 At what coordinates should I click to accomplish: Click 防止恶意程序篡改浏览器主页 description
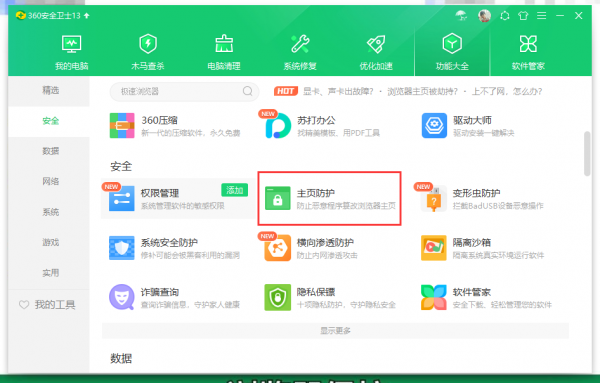pyautogui.click(x=346, y=206)
